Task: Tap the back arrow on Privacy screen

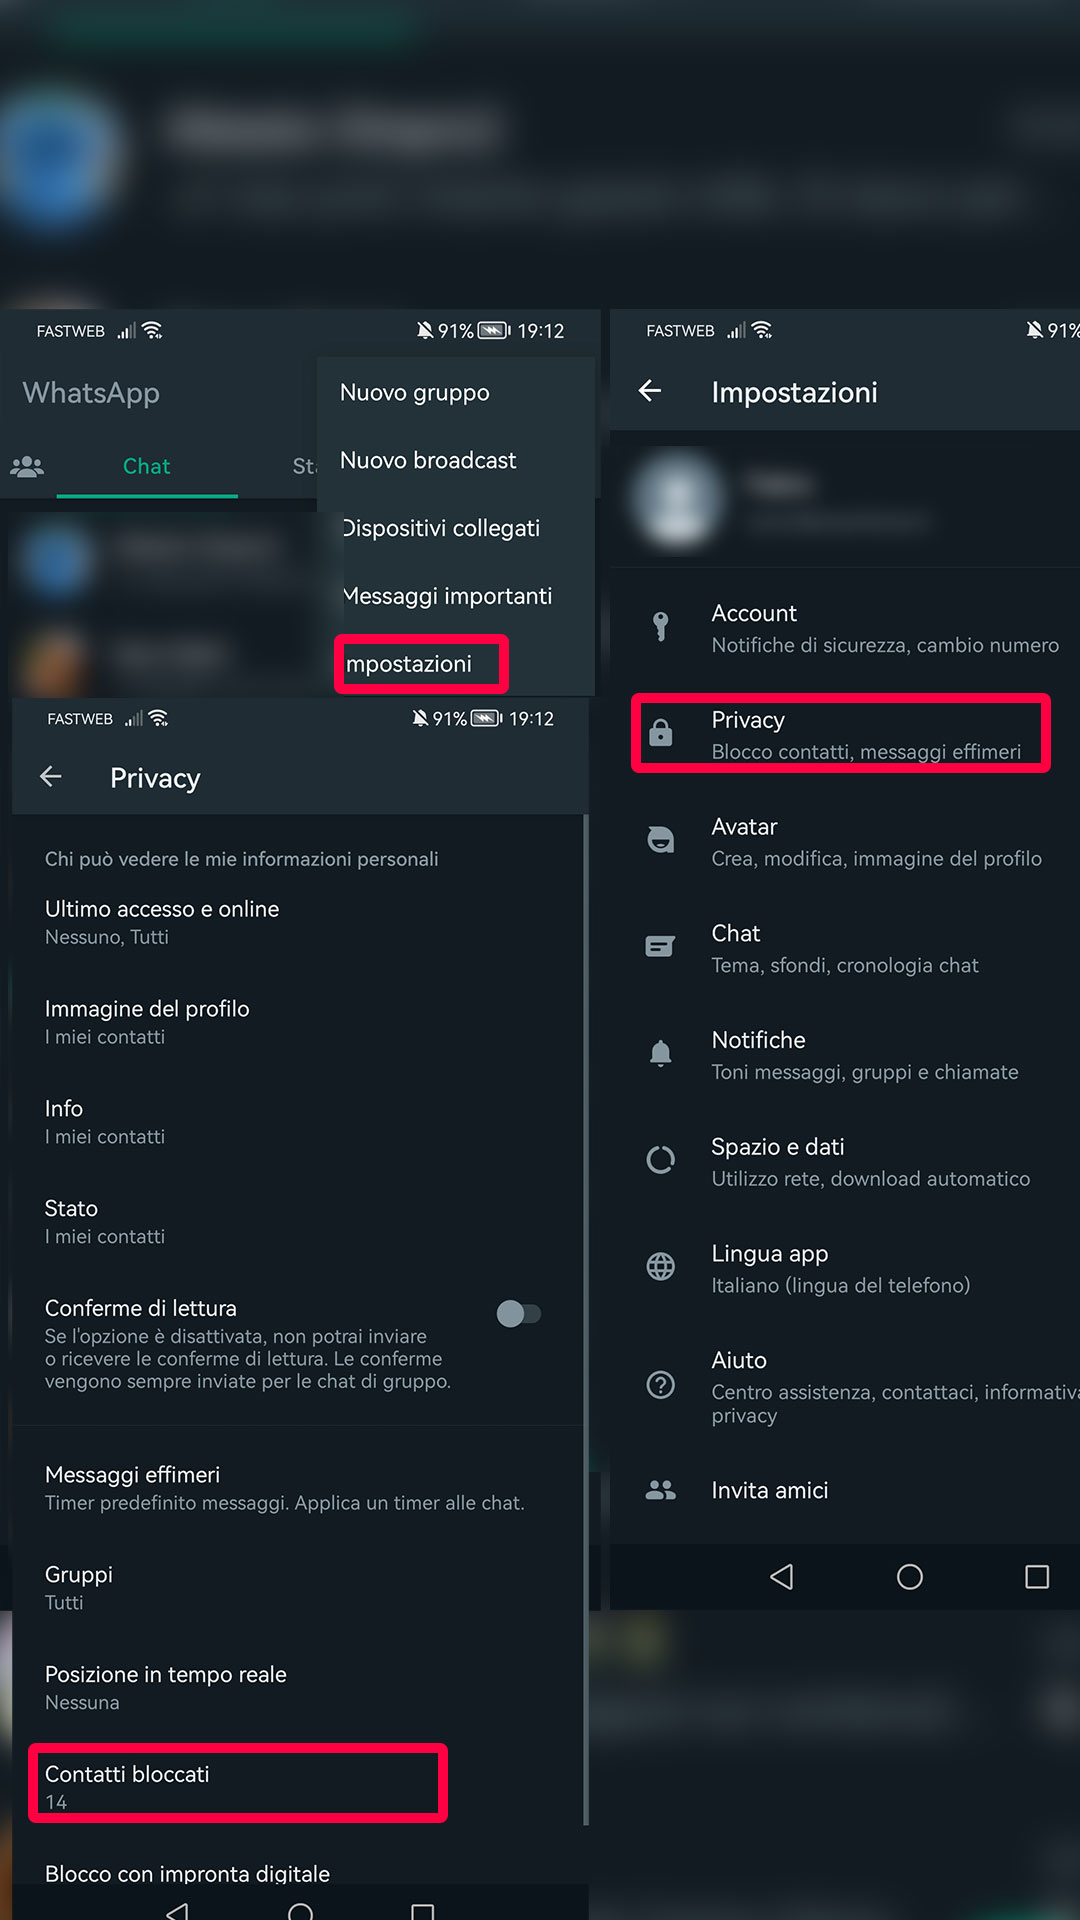Action: click(x=50, y=777)
